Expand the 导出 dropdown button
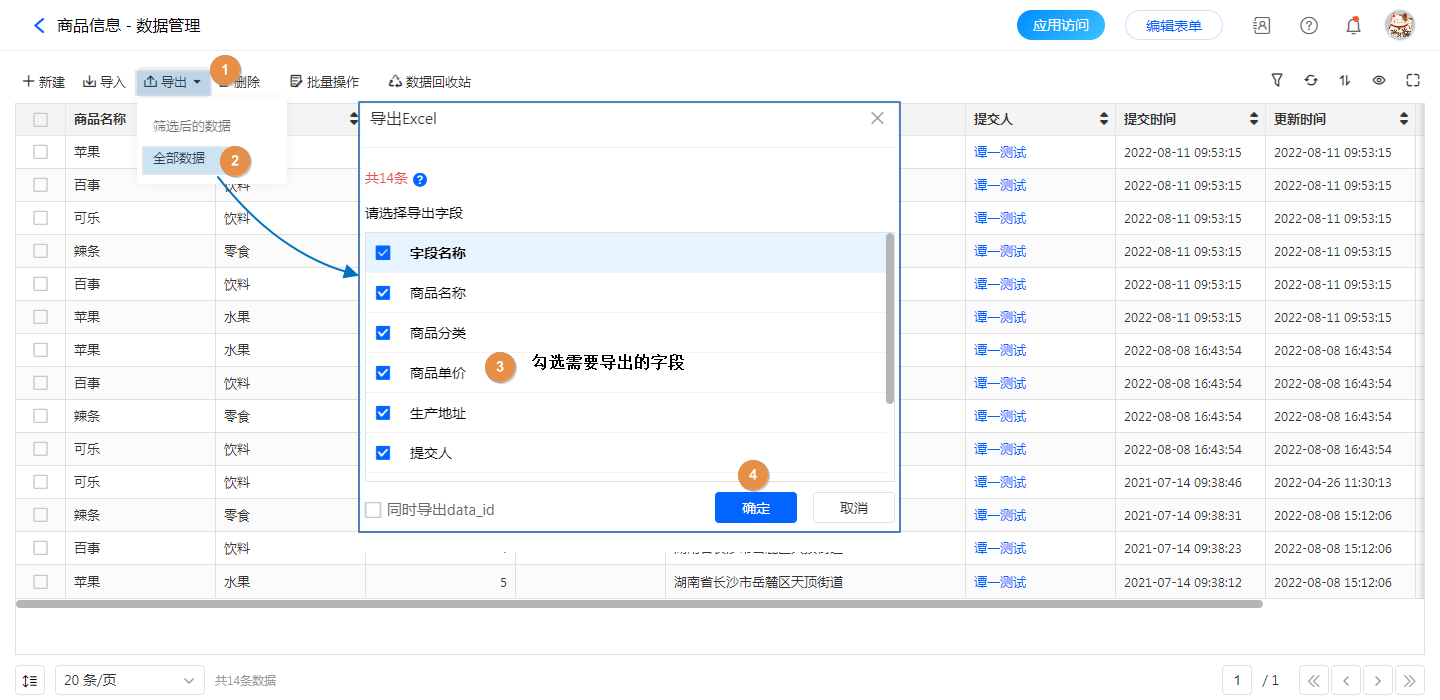Image resolution: width=1440 pixels, height=700 pixels. point(173,82)
